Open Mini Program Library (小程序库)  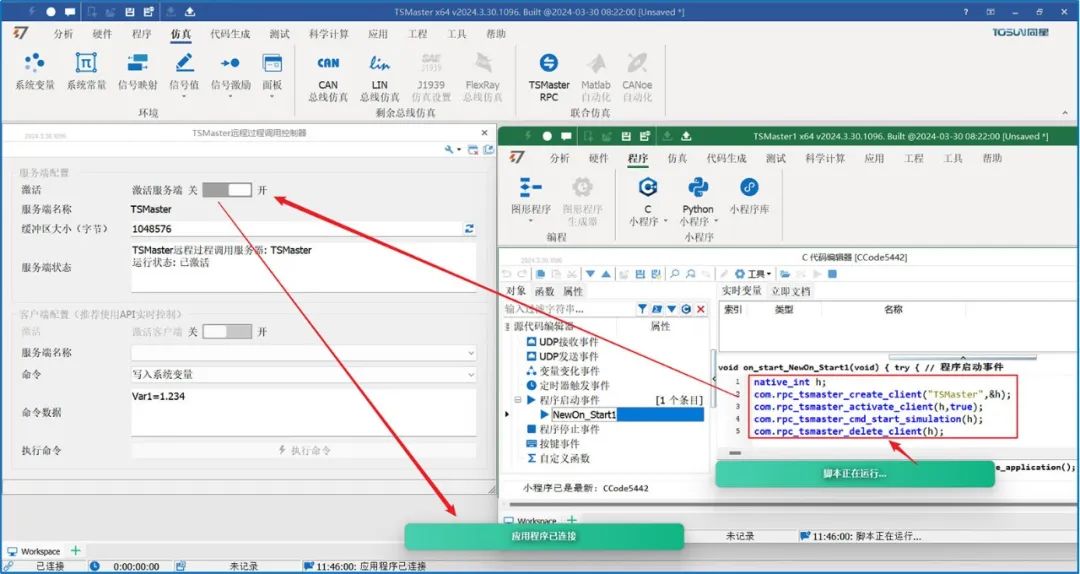[749, 196]
